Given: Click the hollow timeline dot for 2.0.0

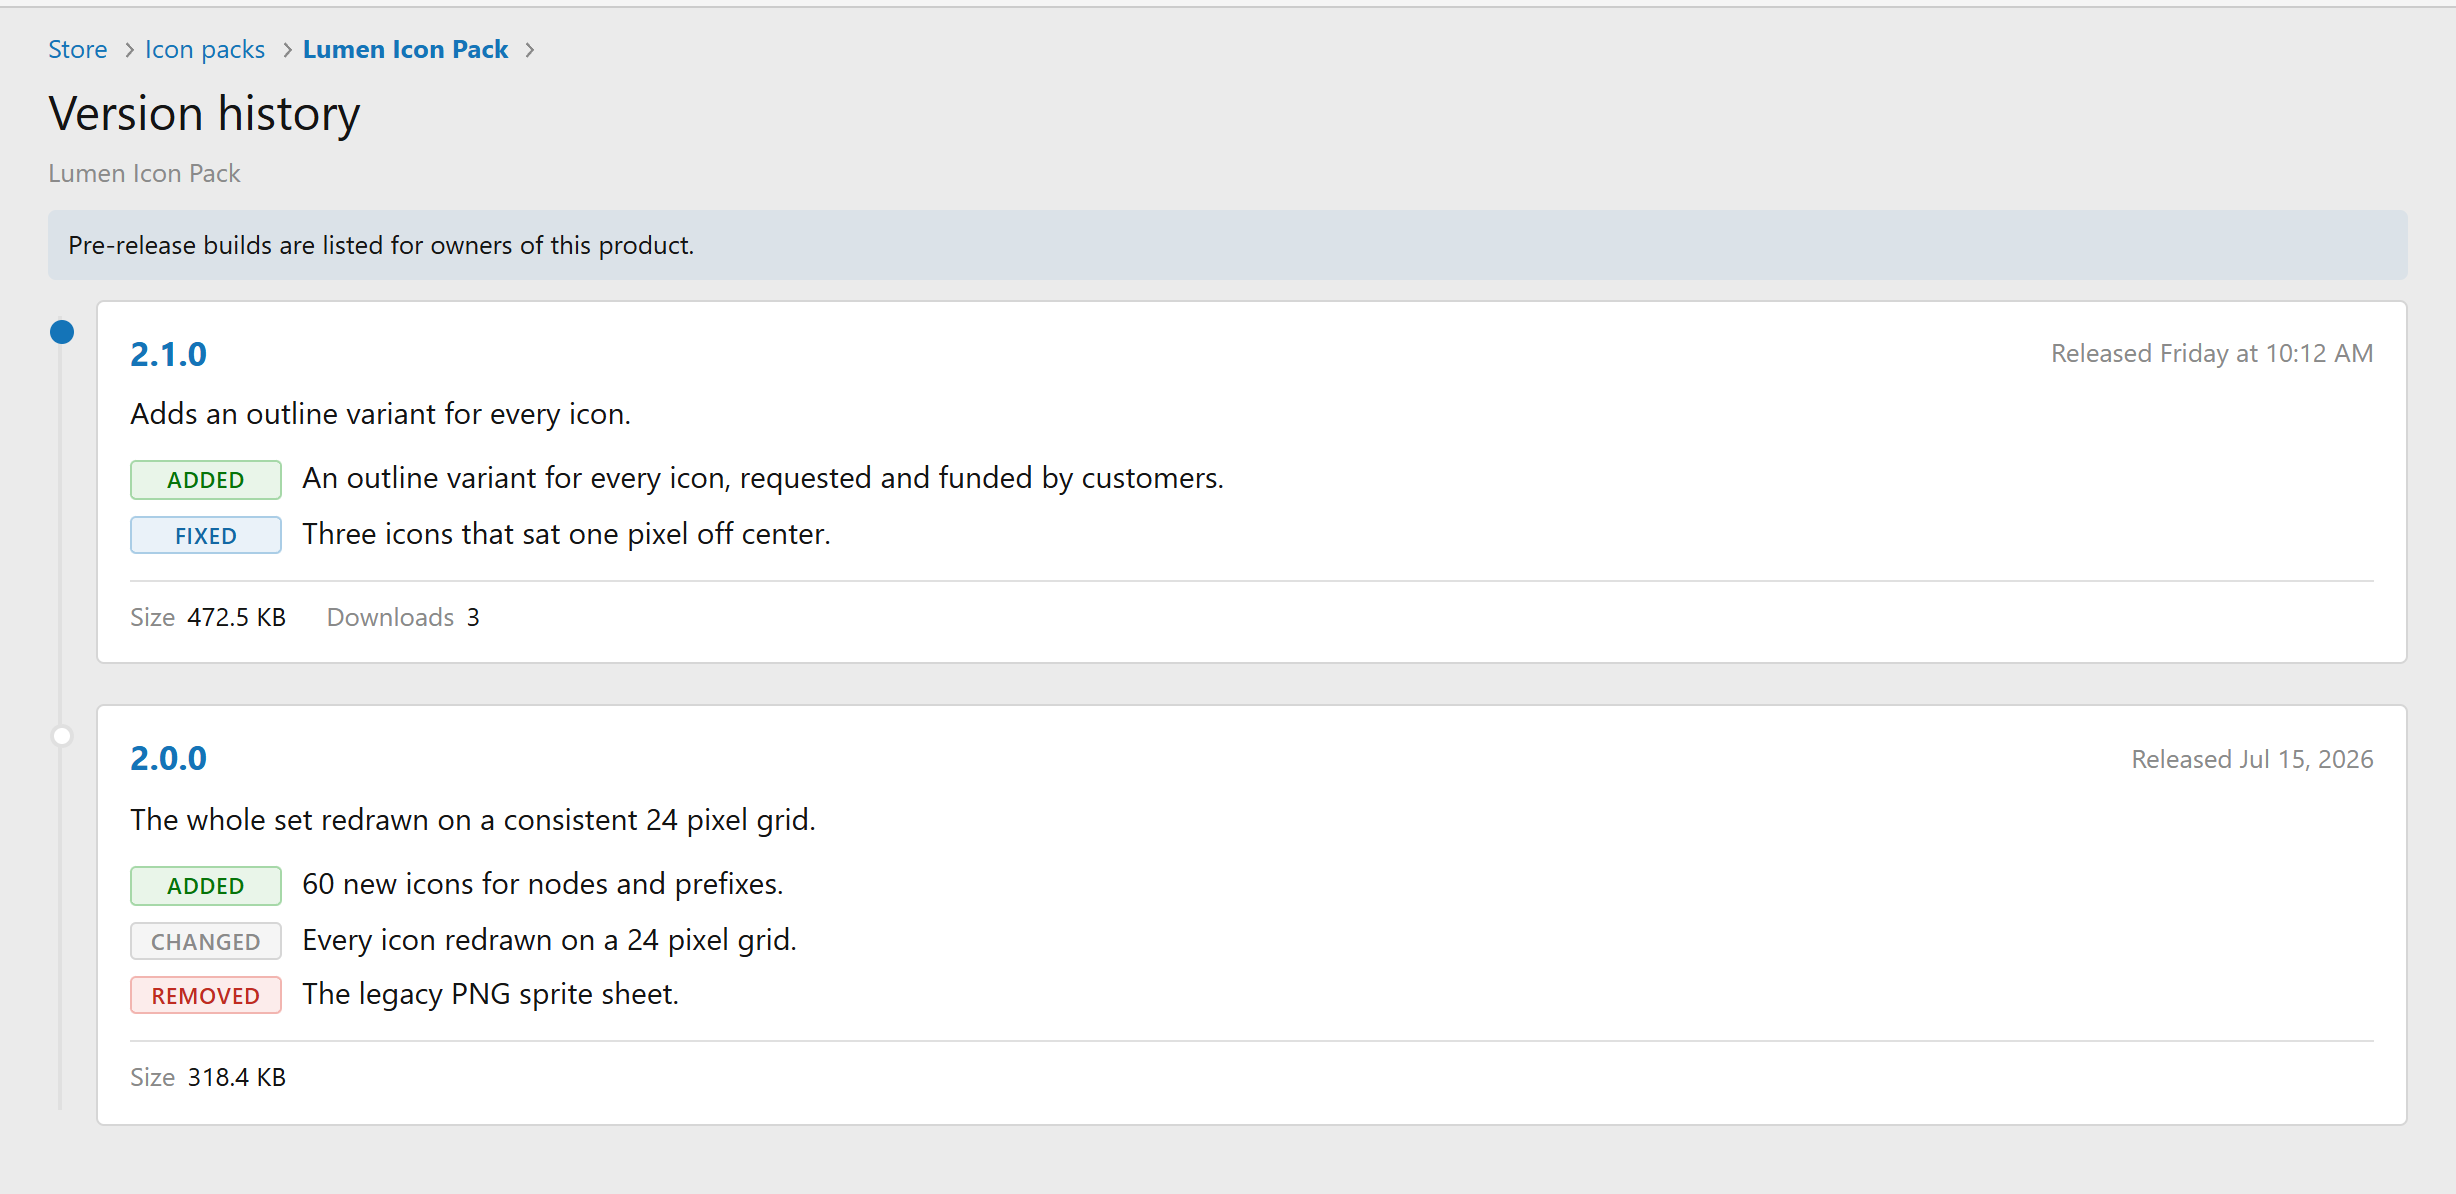Looking at the screenshot, I should [x=62, y=736].
